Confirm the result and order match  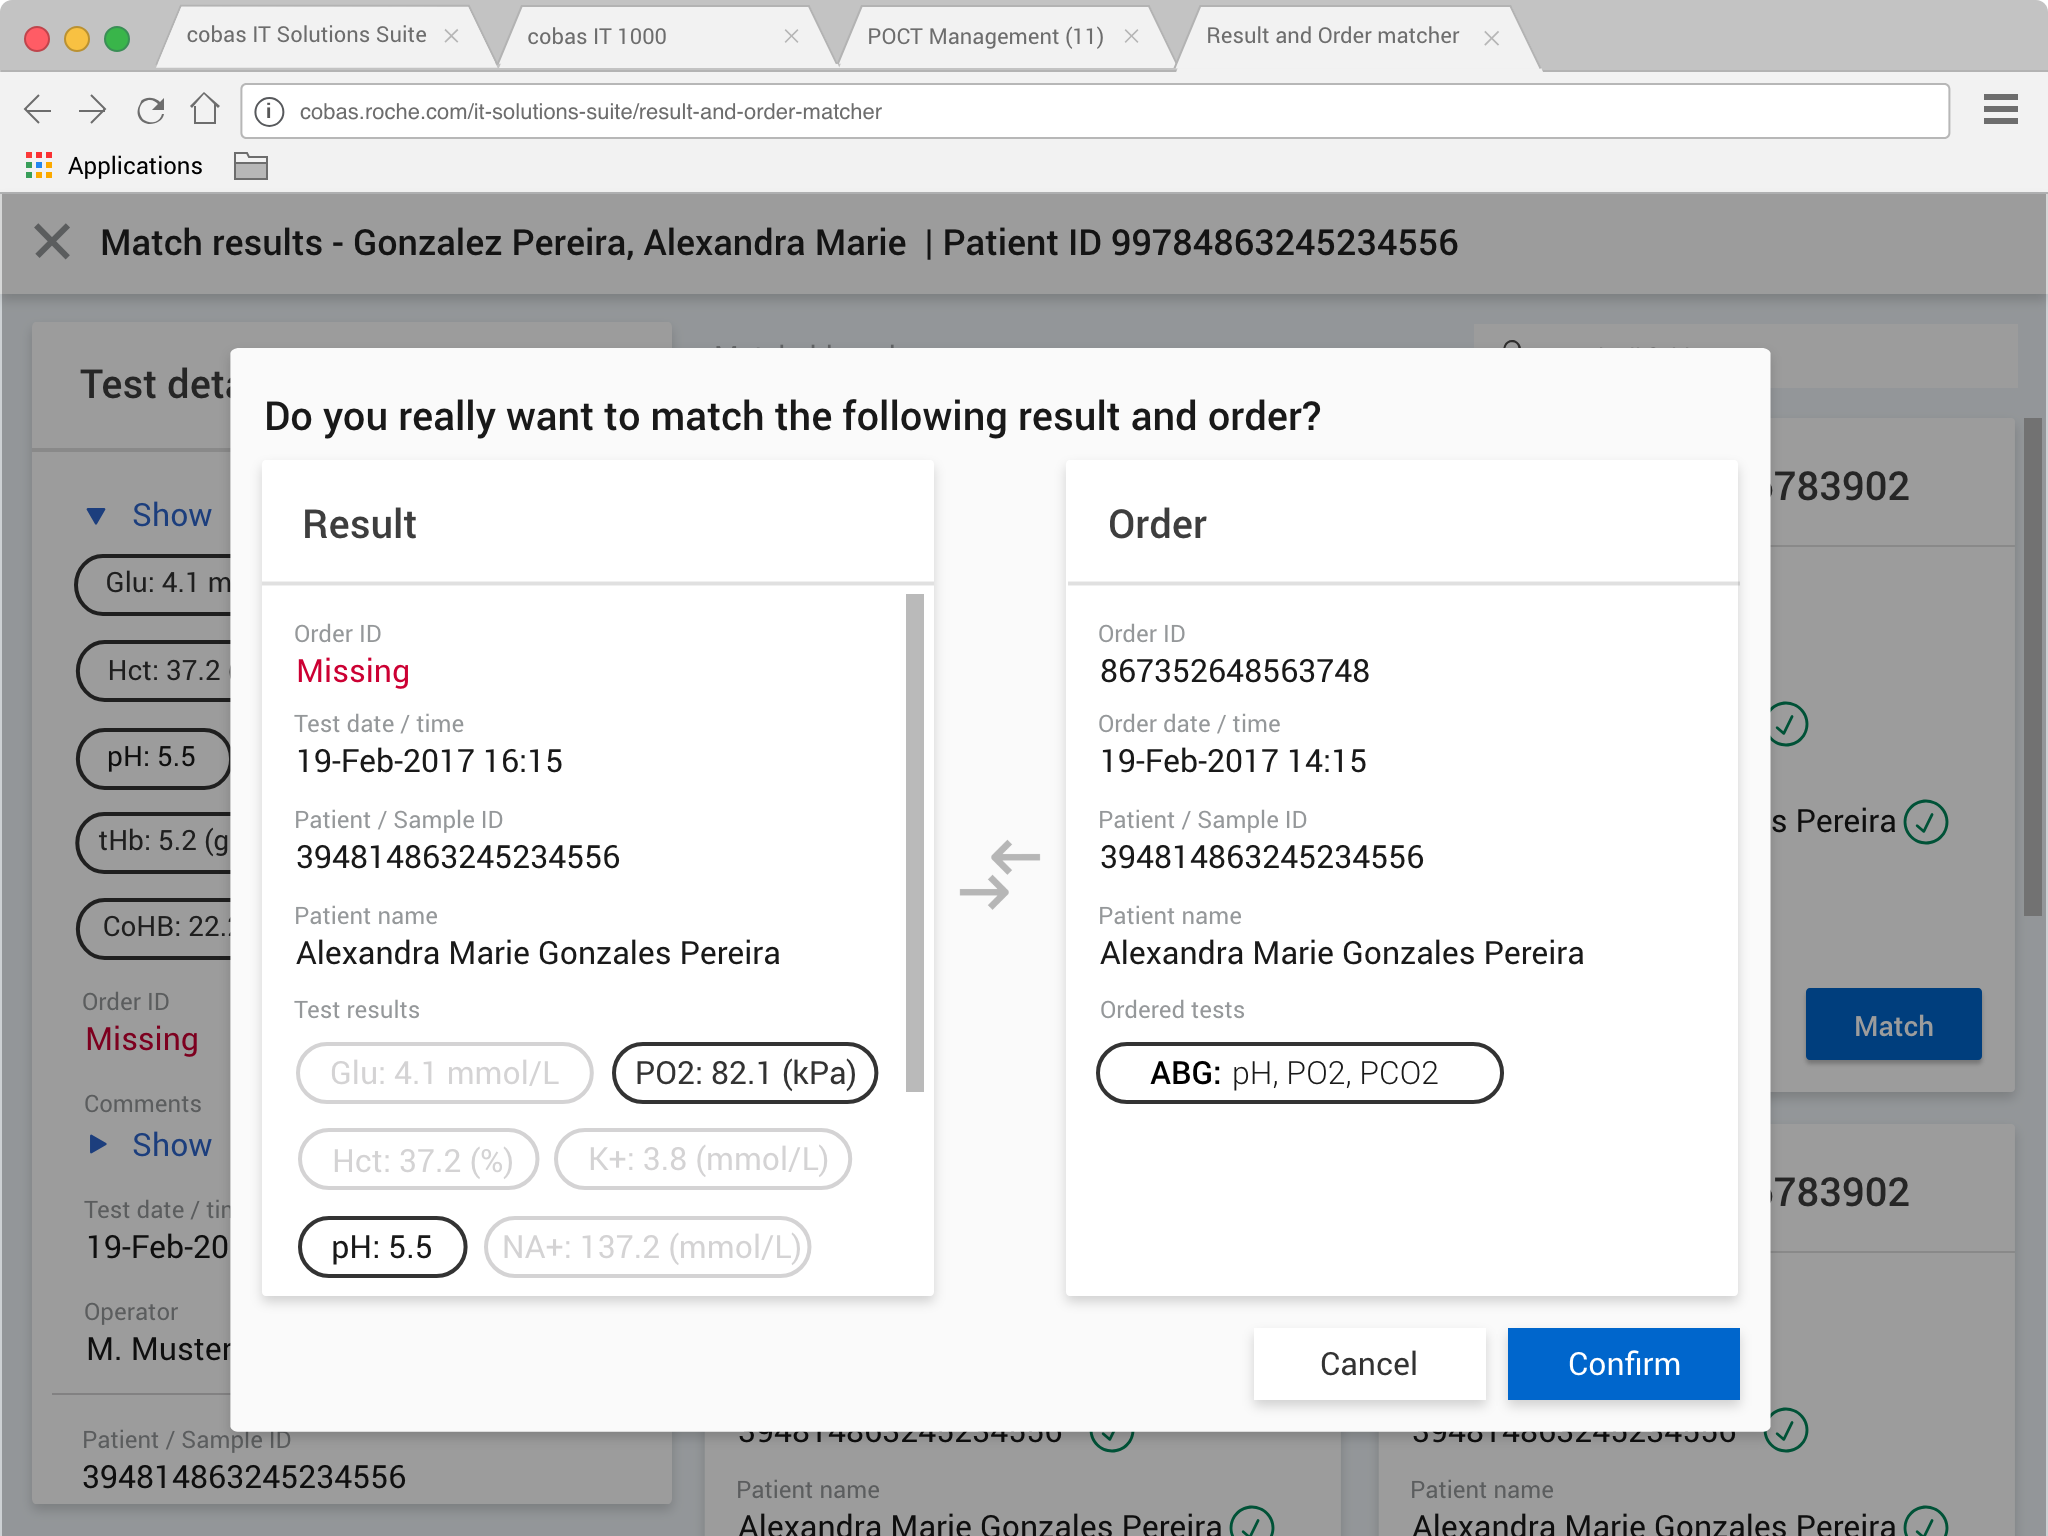[1623, 1364]
